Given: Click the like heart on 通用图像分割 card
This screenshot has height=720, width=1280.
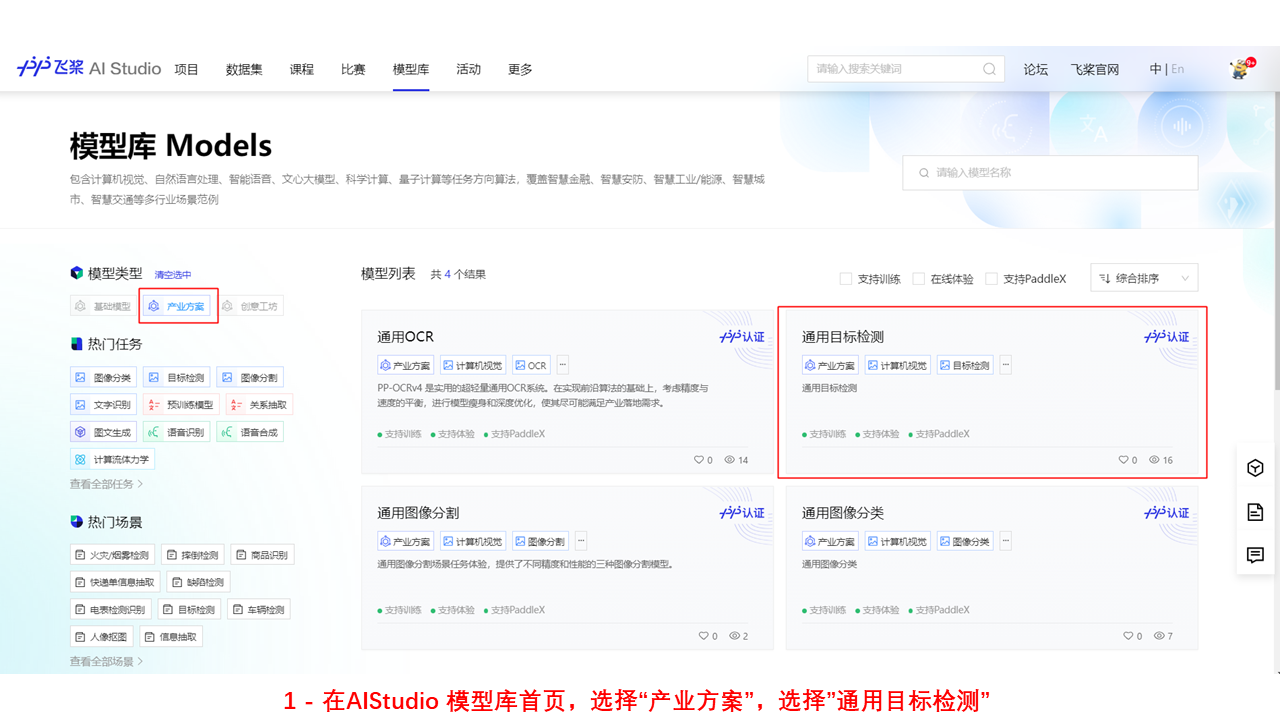Looking at the screenshot, I should 704,636.
